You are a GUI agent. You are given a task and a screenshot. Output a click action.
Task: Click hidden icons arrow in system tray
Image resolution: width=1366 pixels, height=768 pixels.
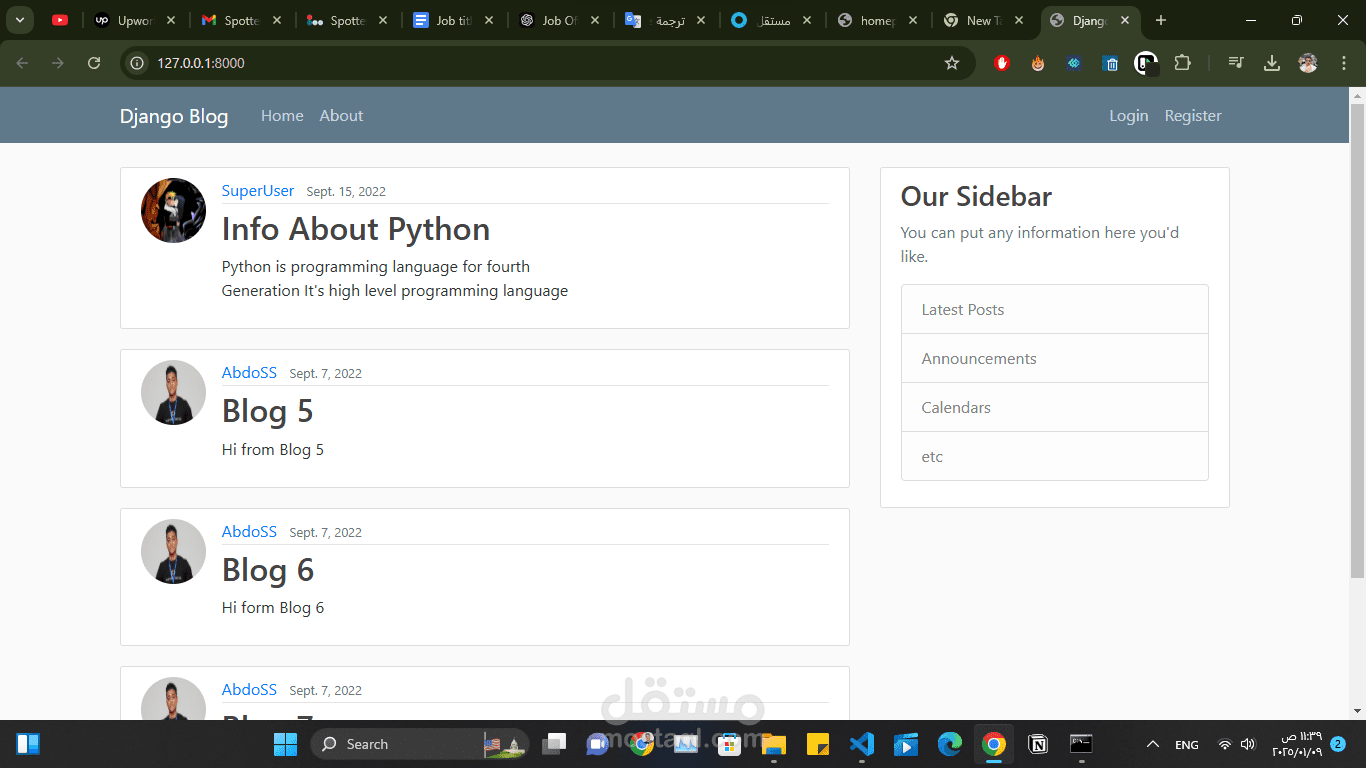(x=1153, y=744)
